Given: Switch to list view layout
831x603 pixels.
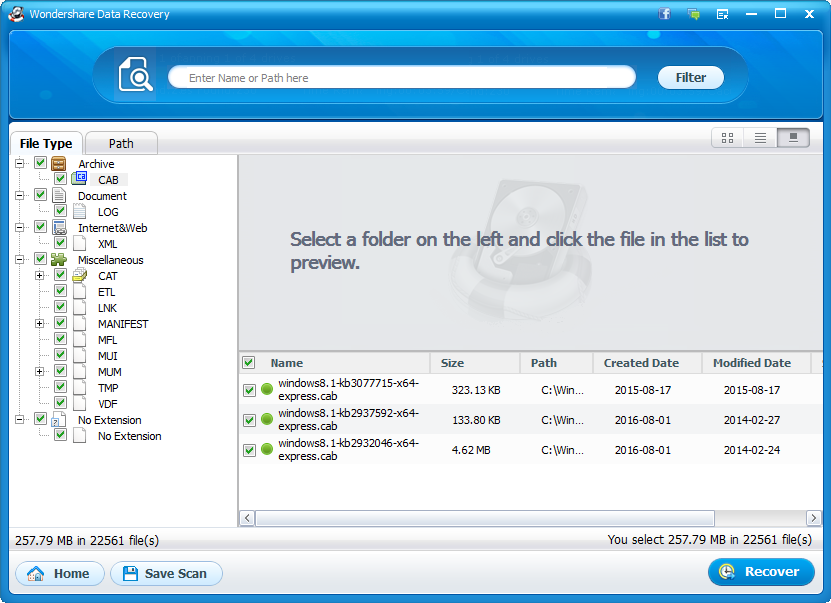Looking at the screenshot, I should [760, 138].
